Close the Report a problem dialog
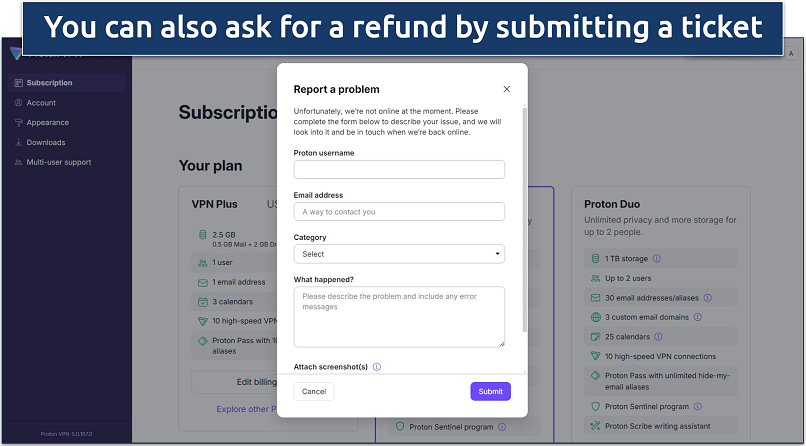The width and height of the screenshot is (806, 446). [506, 89]
